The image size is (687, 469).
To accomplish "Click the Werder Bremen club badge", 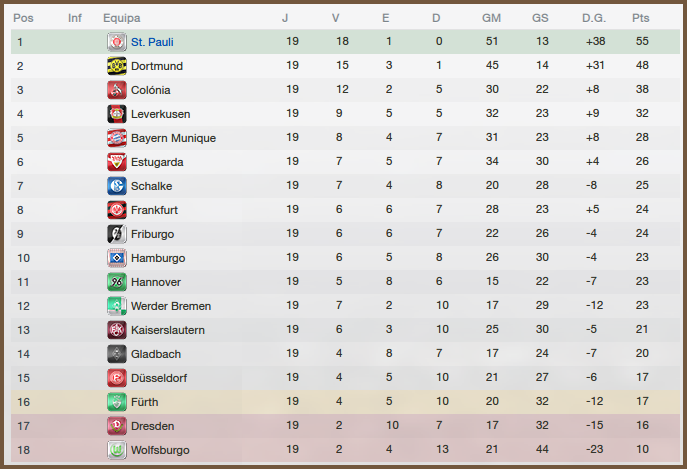I will click(116, 306).
